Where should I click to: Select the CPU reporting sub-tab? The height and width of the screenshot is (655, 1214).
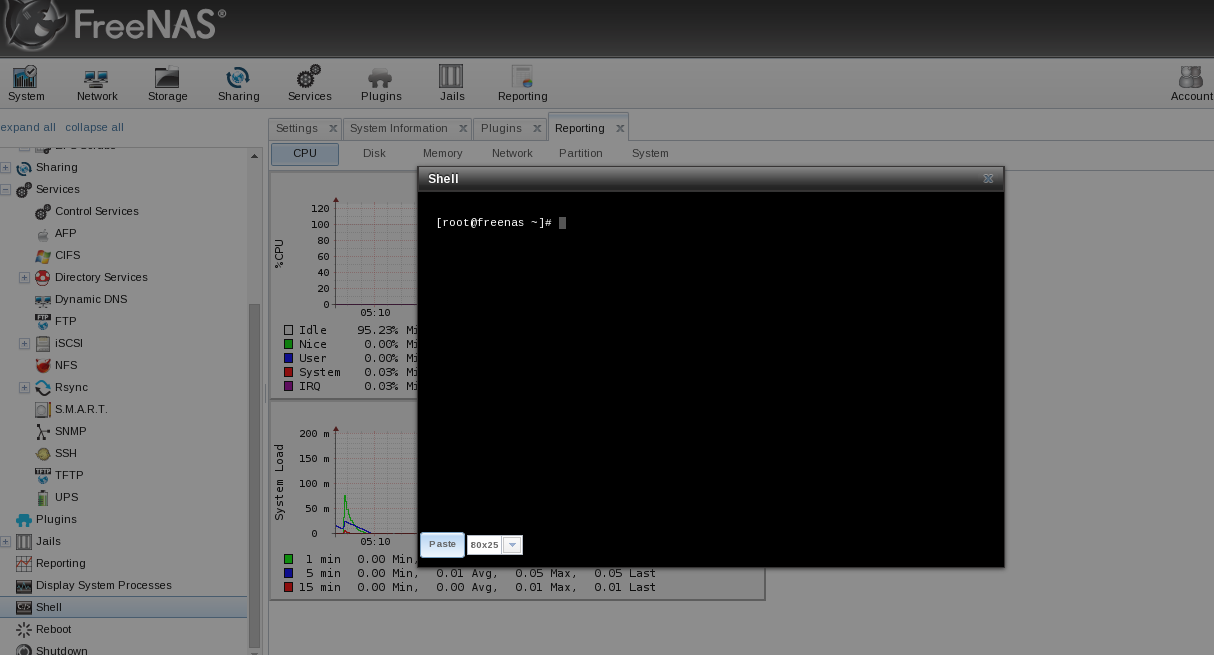(x=305, y=153)
